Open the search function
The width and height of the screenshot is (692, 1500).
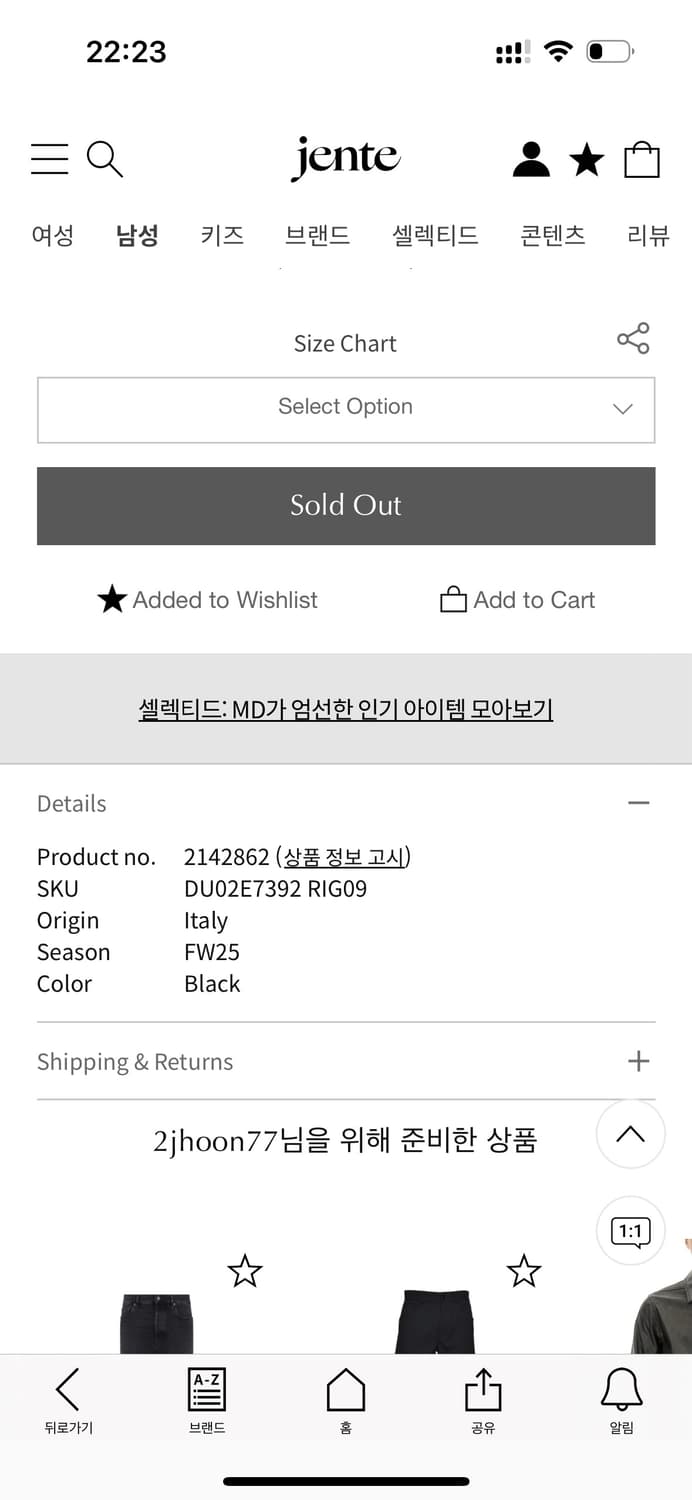click(x=104, y=158)
